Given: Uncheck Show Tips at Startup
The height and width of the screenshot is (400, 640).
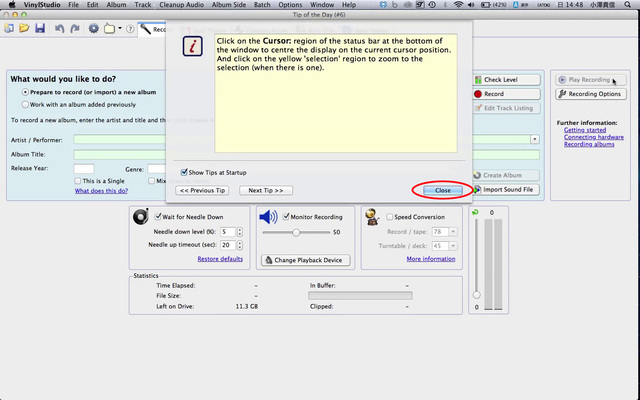Looking at the screenshot, I should (x=184, y=172).
